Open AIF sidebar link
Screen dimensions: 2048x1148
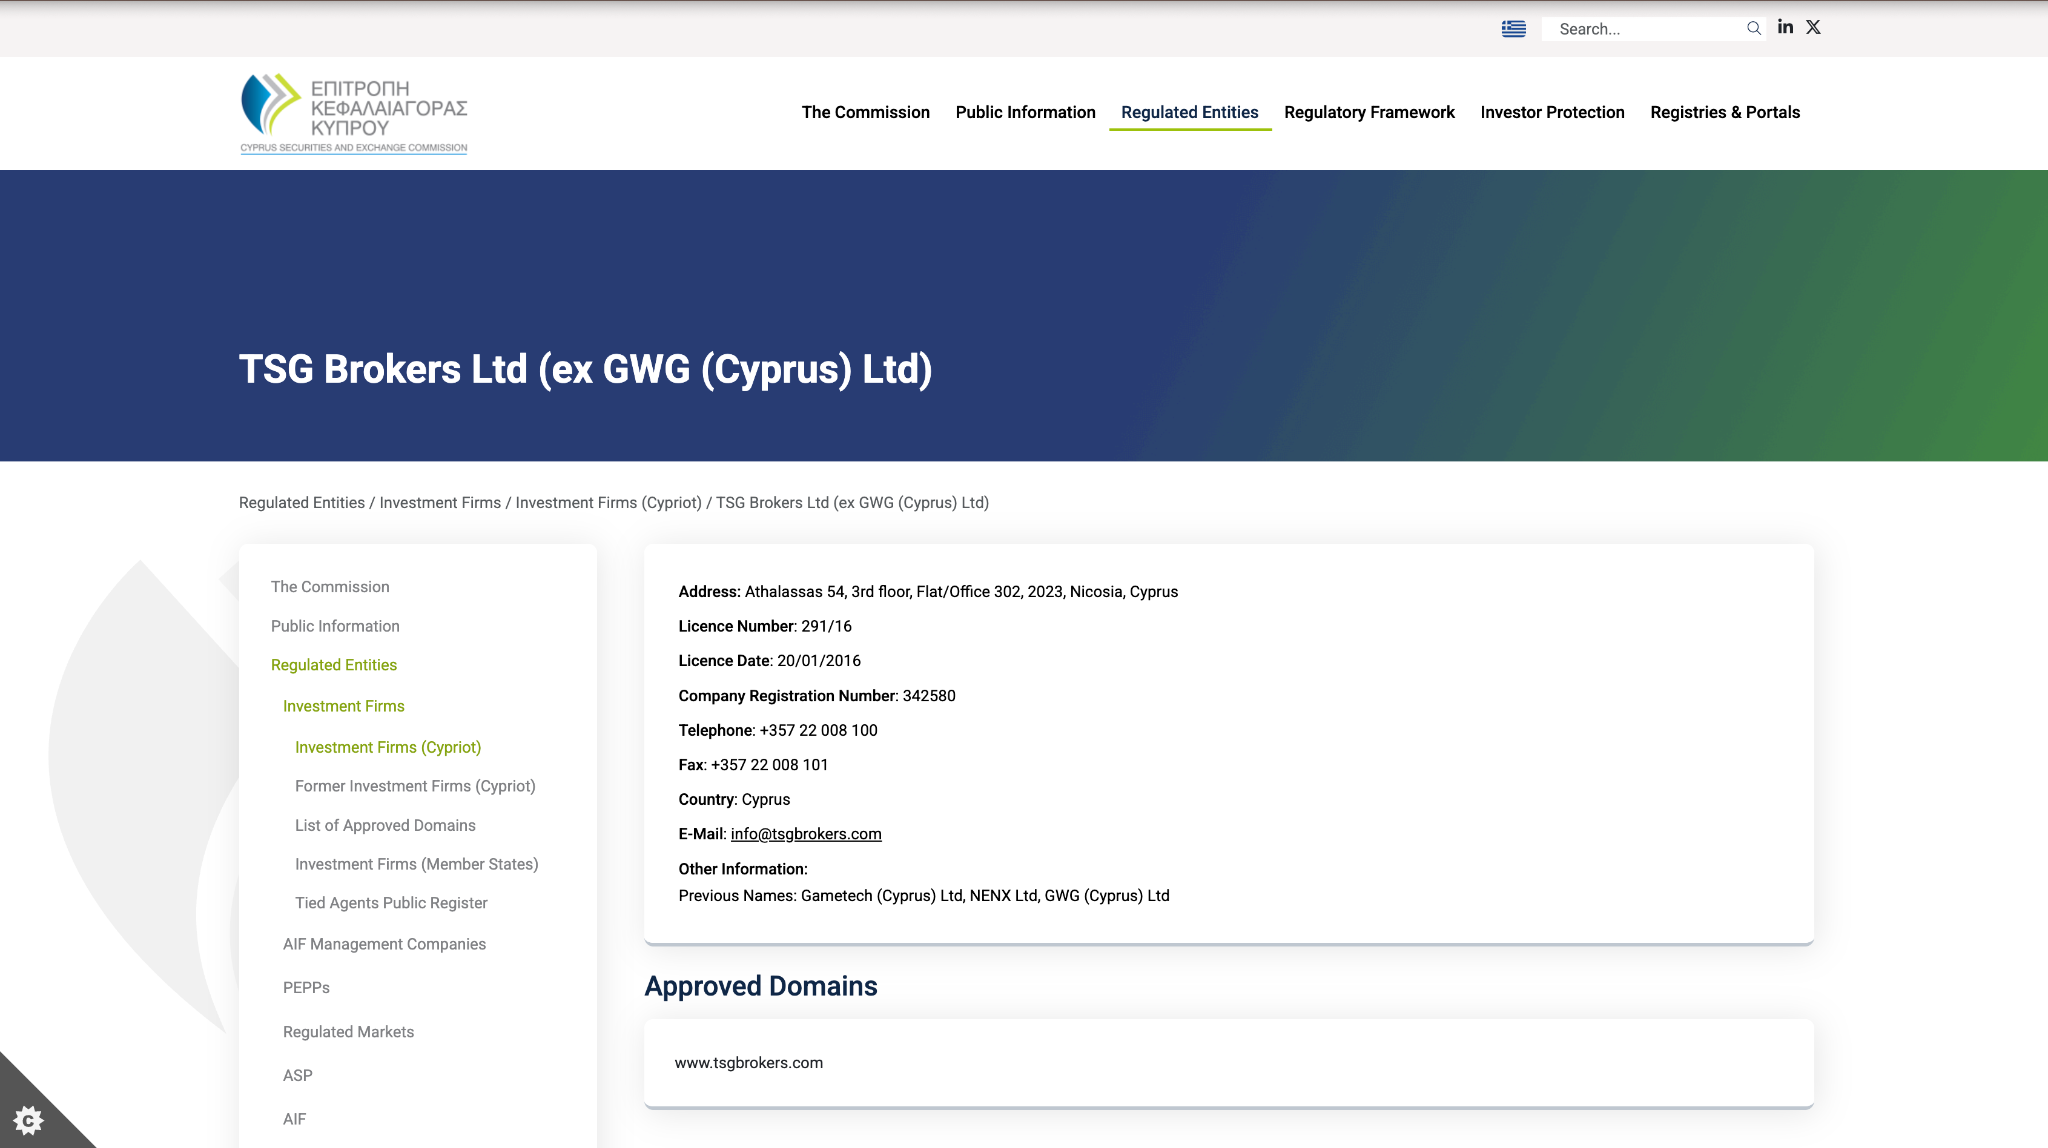point(294,1120)
